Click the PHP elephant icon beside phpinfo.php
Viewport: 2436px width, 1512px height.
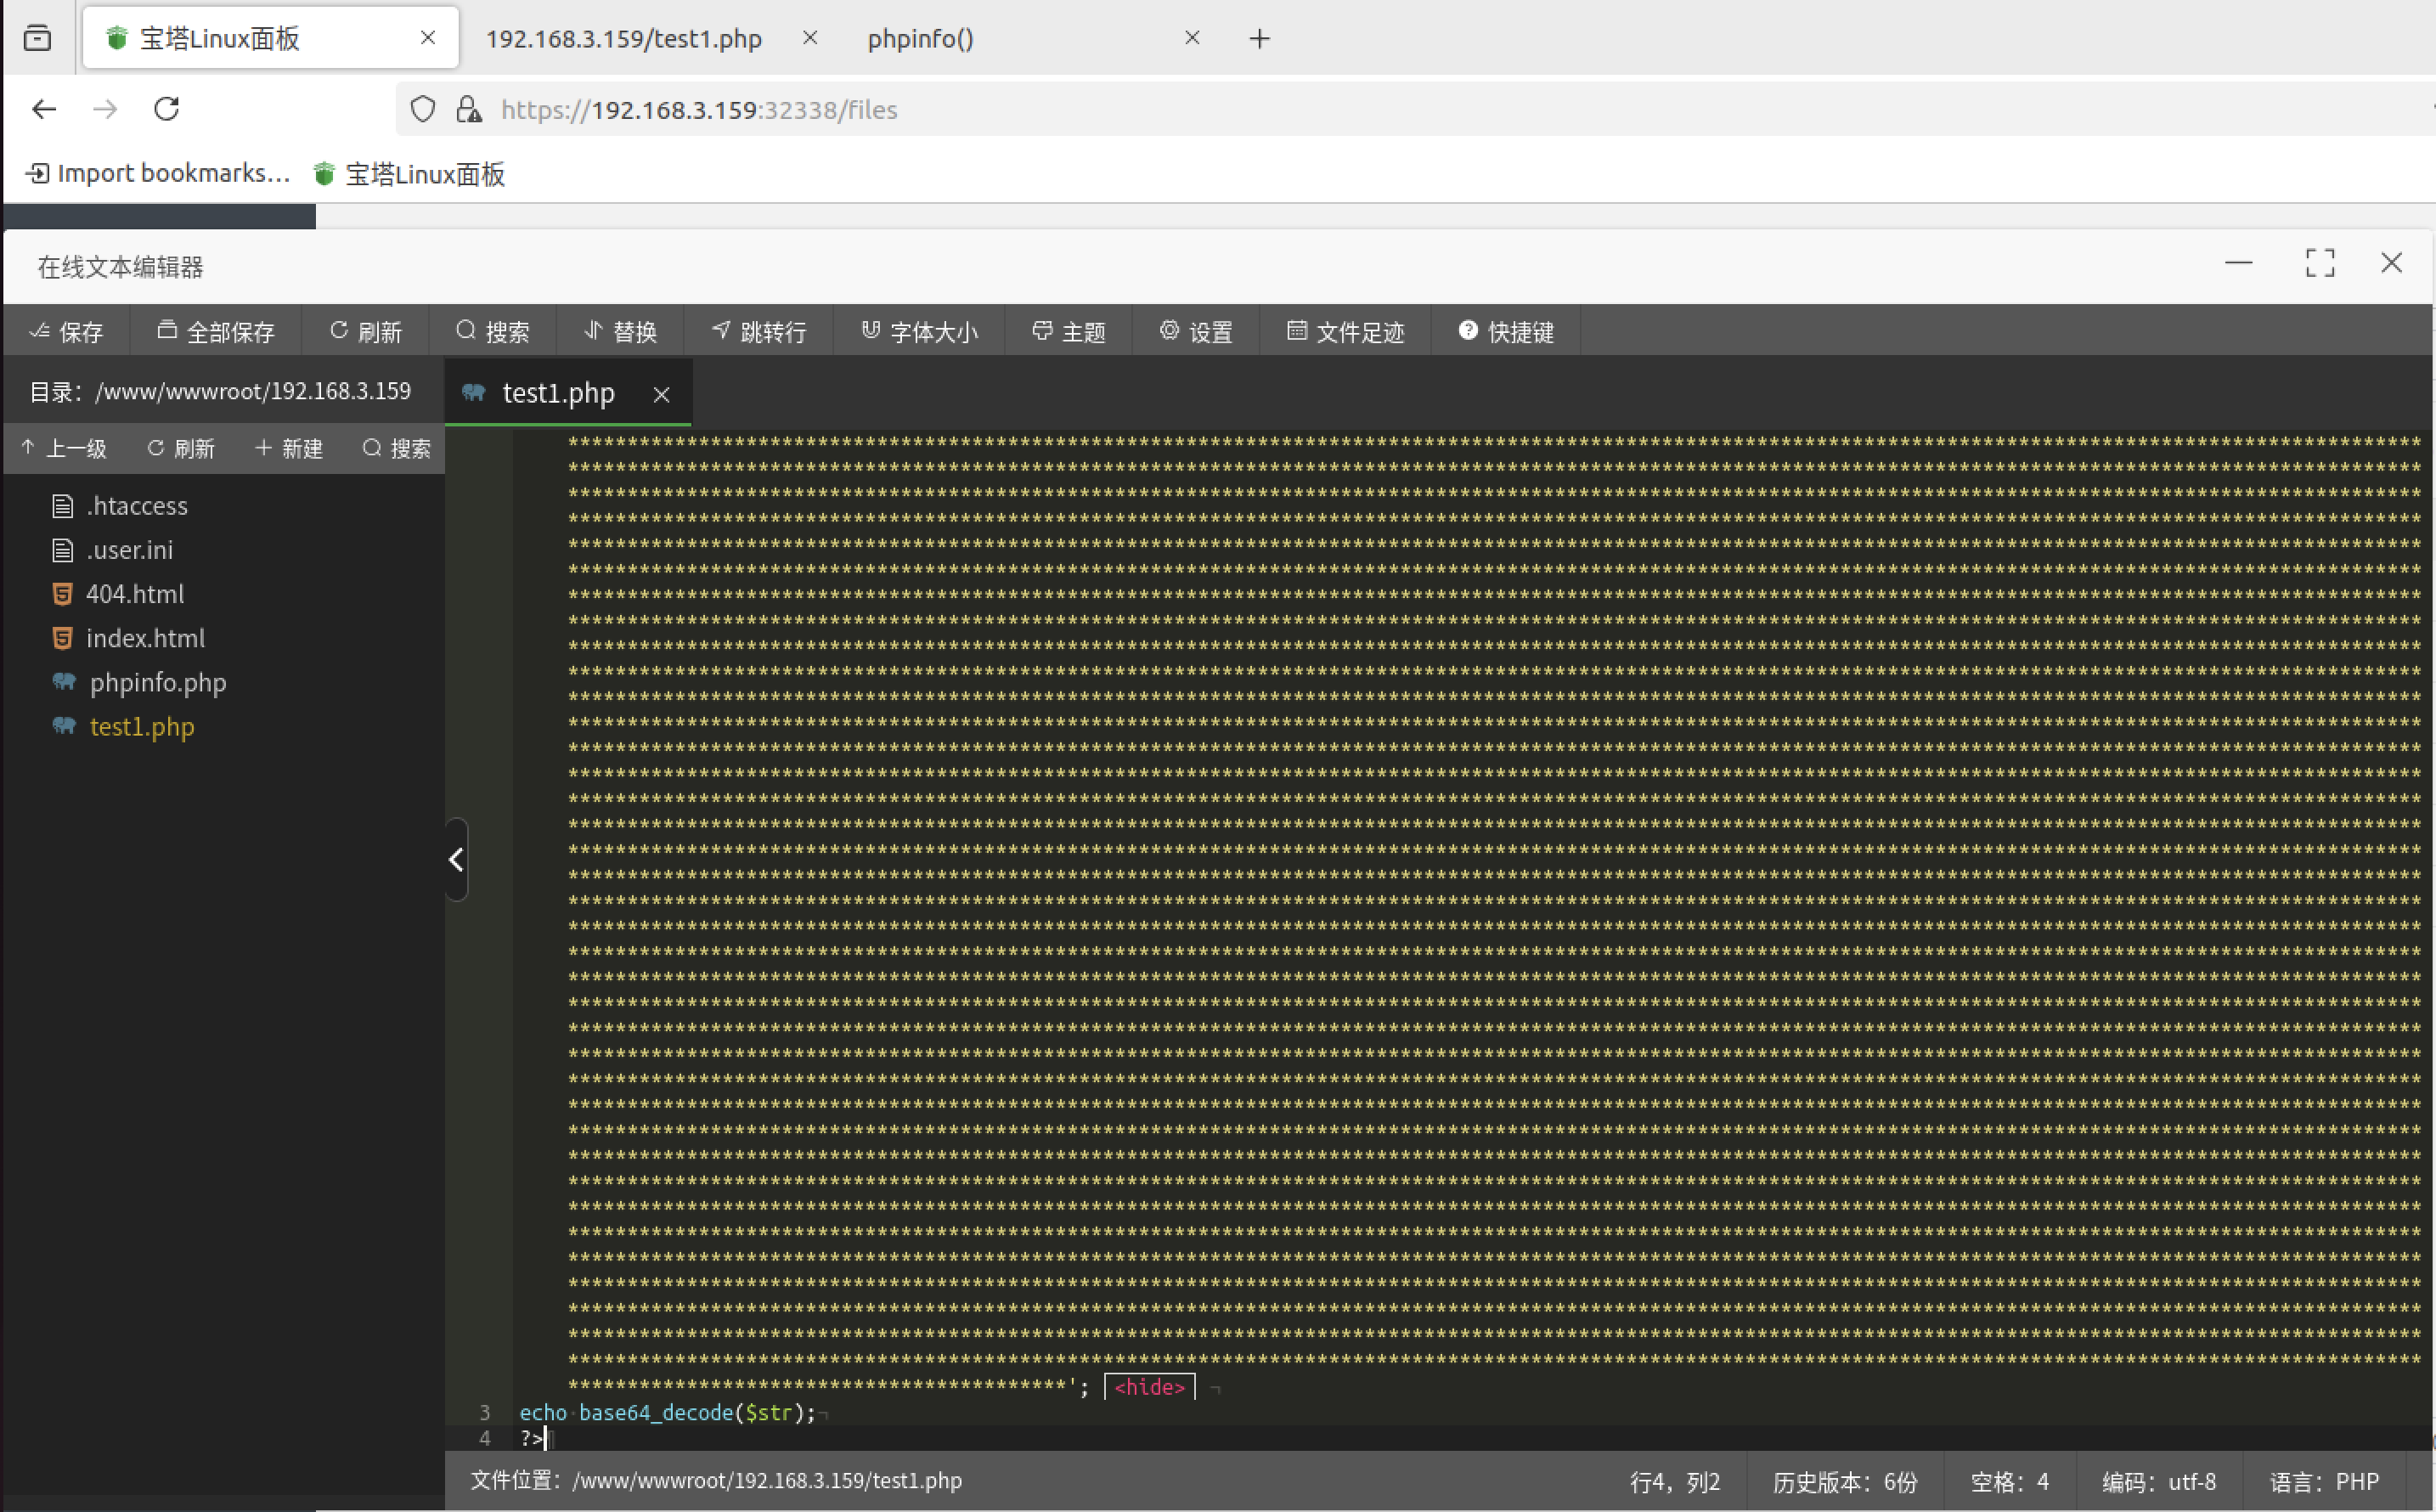click(x=64, y=682)
